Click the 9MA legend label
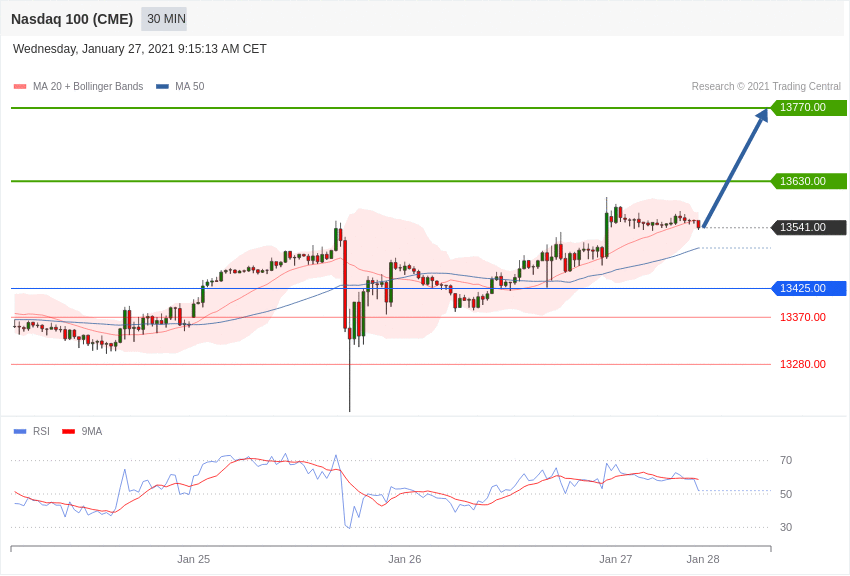 pyautogui.click(x=92, y=431)
